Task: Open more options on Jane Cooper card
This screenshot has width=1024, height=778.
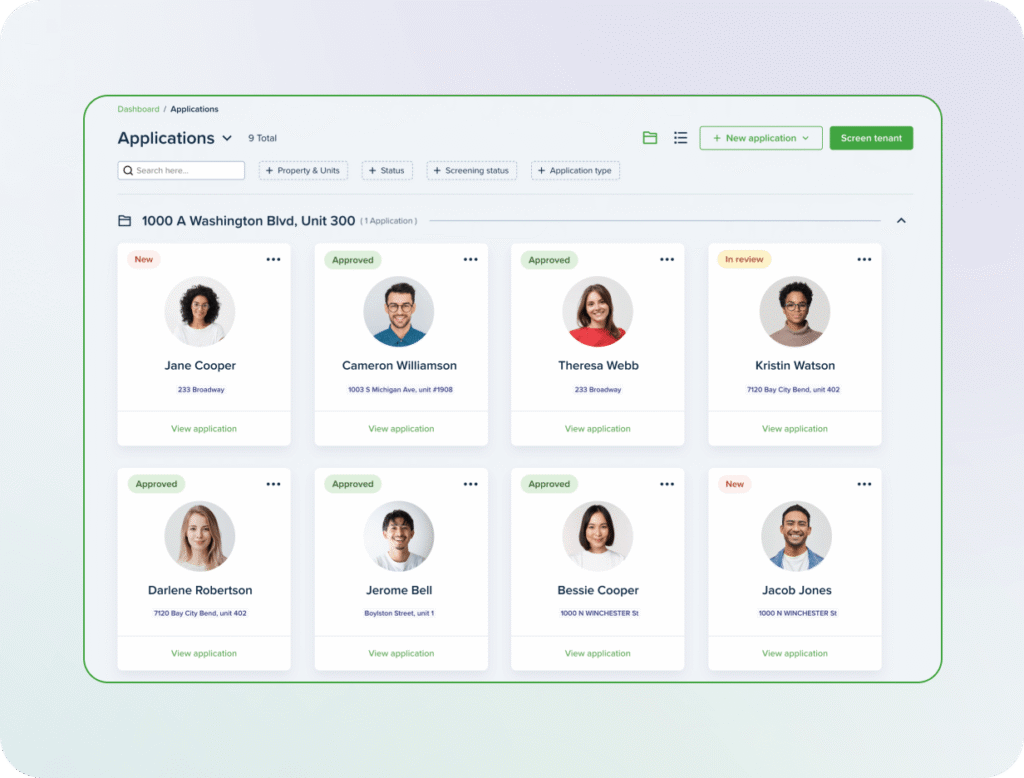Action: point(273,259)
